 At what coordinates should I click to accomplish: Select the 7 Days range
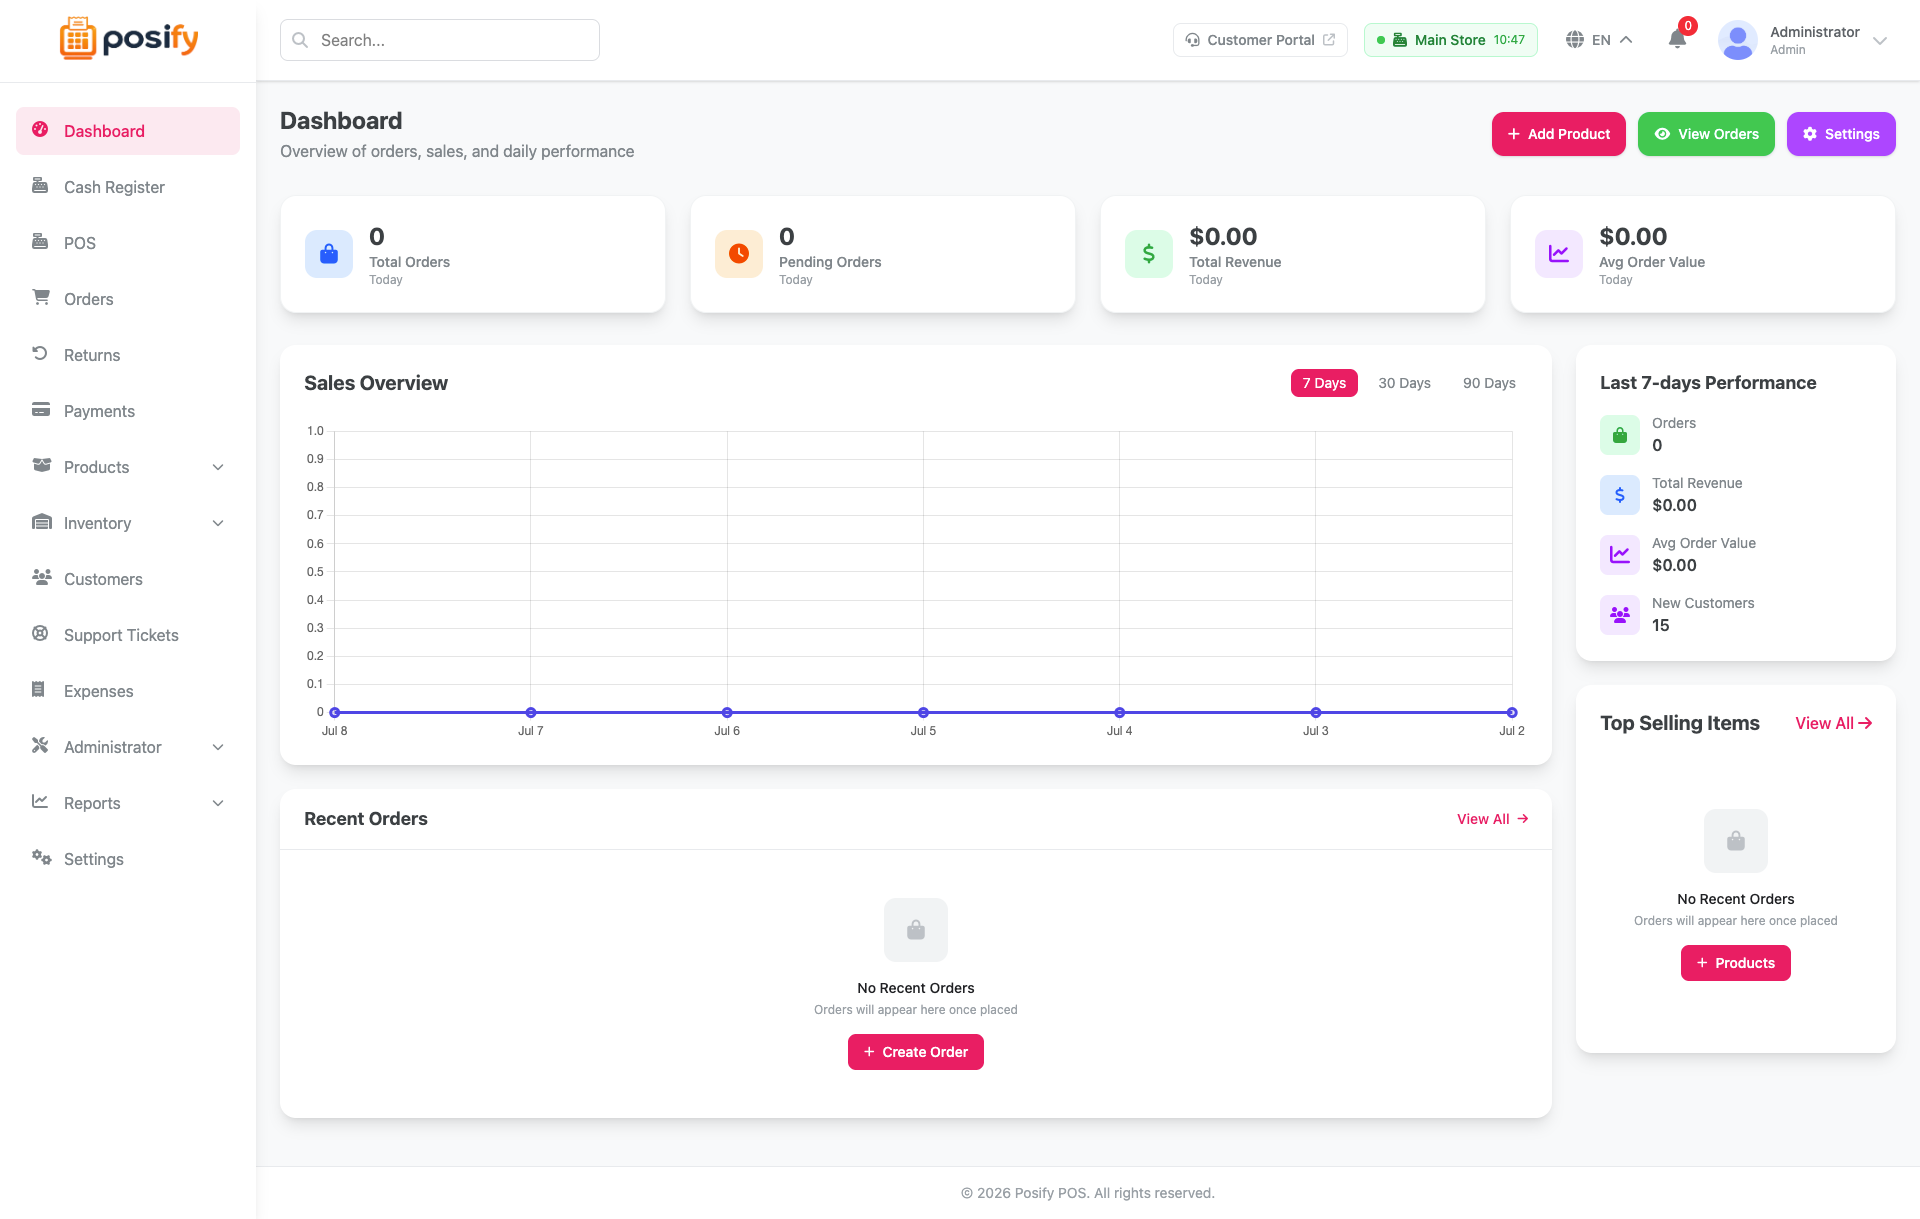(1324, 383)
